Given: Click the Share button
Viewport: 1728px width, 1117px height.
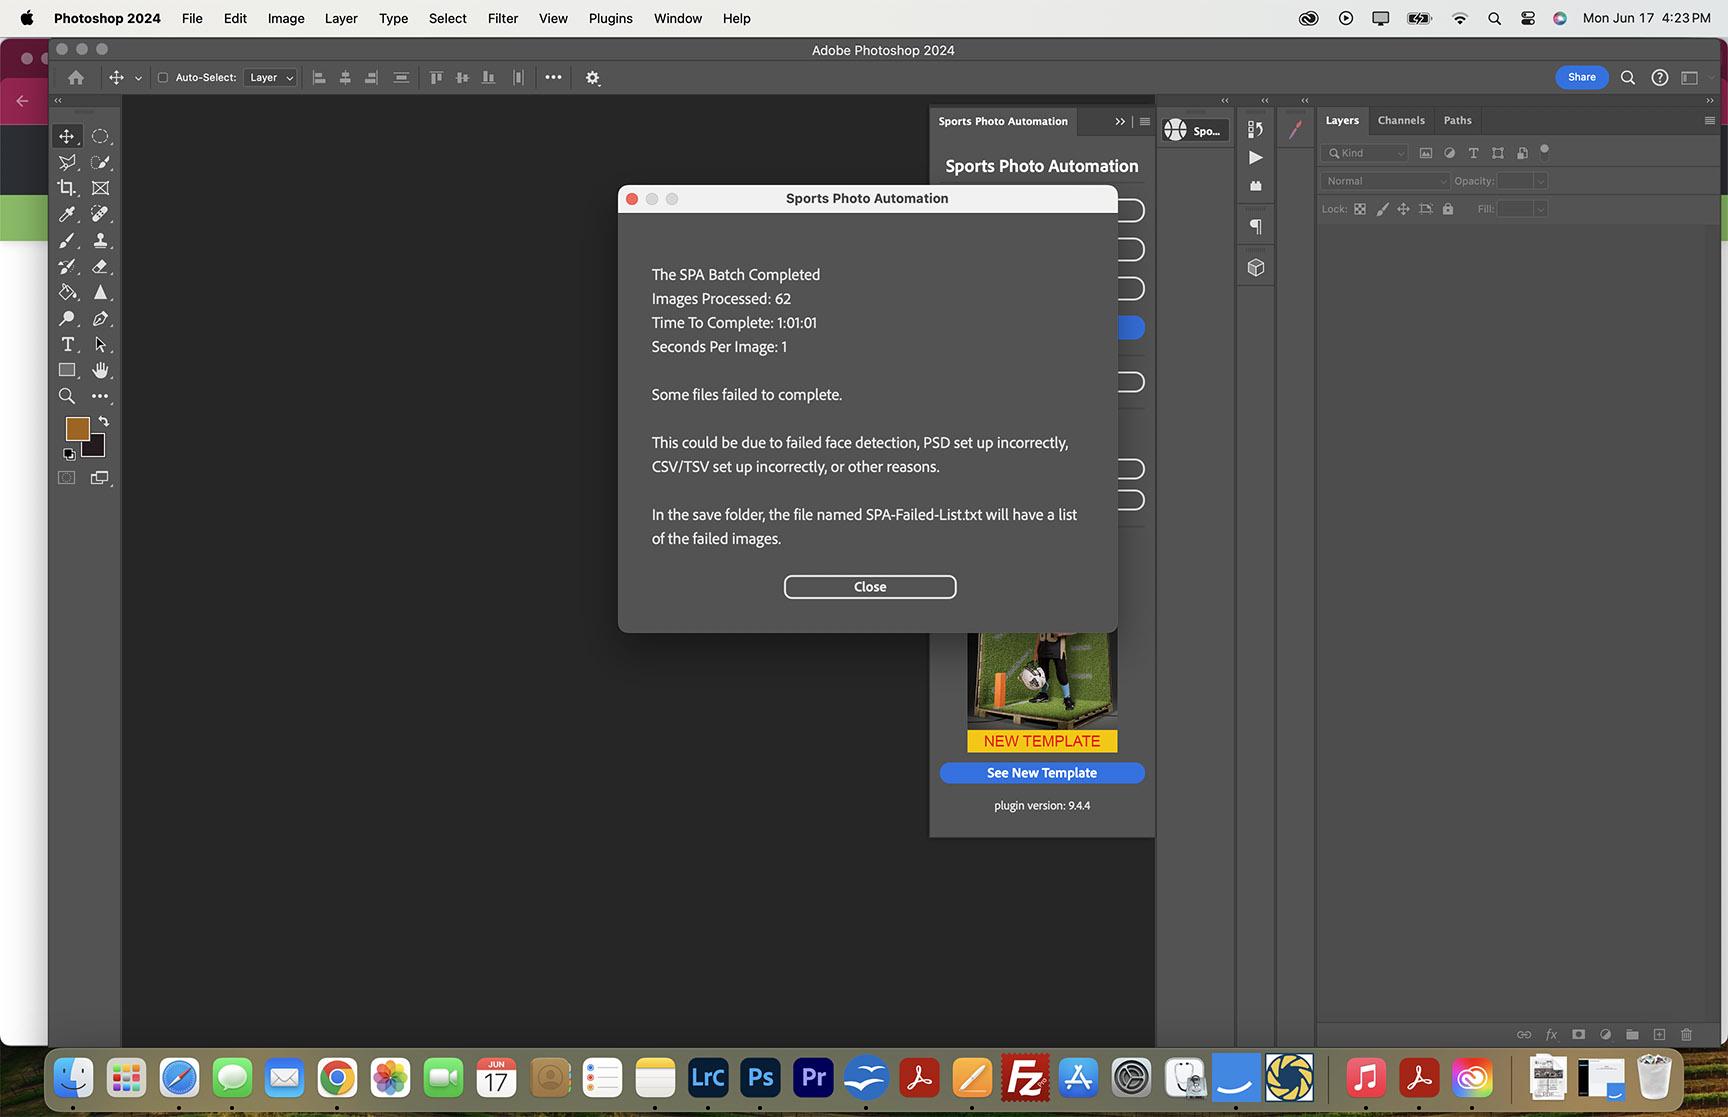Looking at the screenshot, I should click(1581, 77).
